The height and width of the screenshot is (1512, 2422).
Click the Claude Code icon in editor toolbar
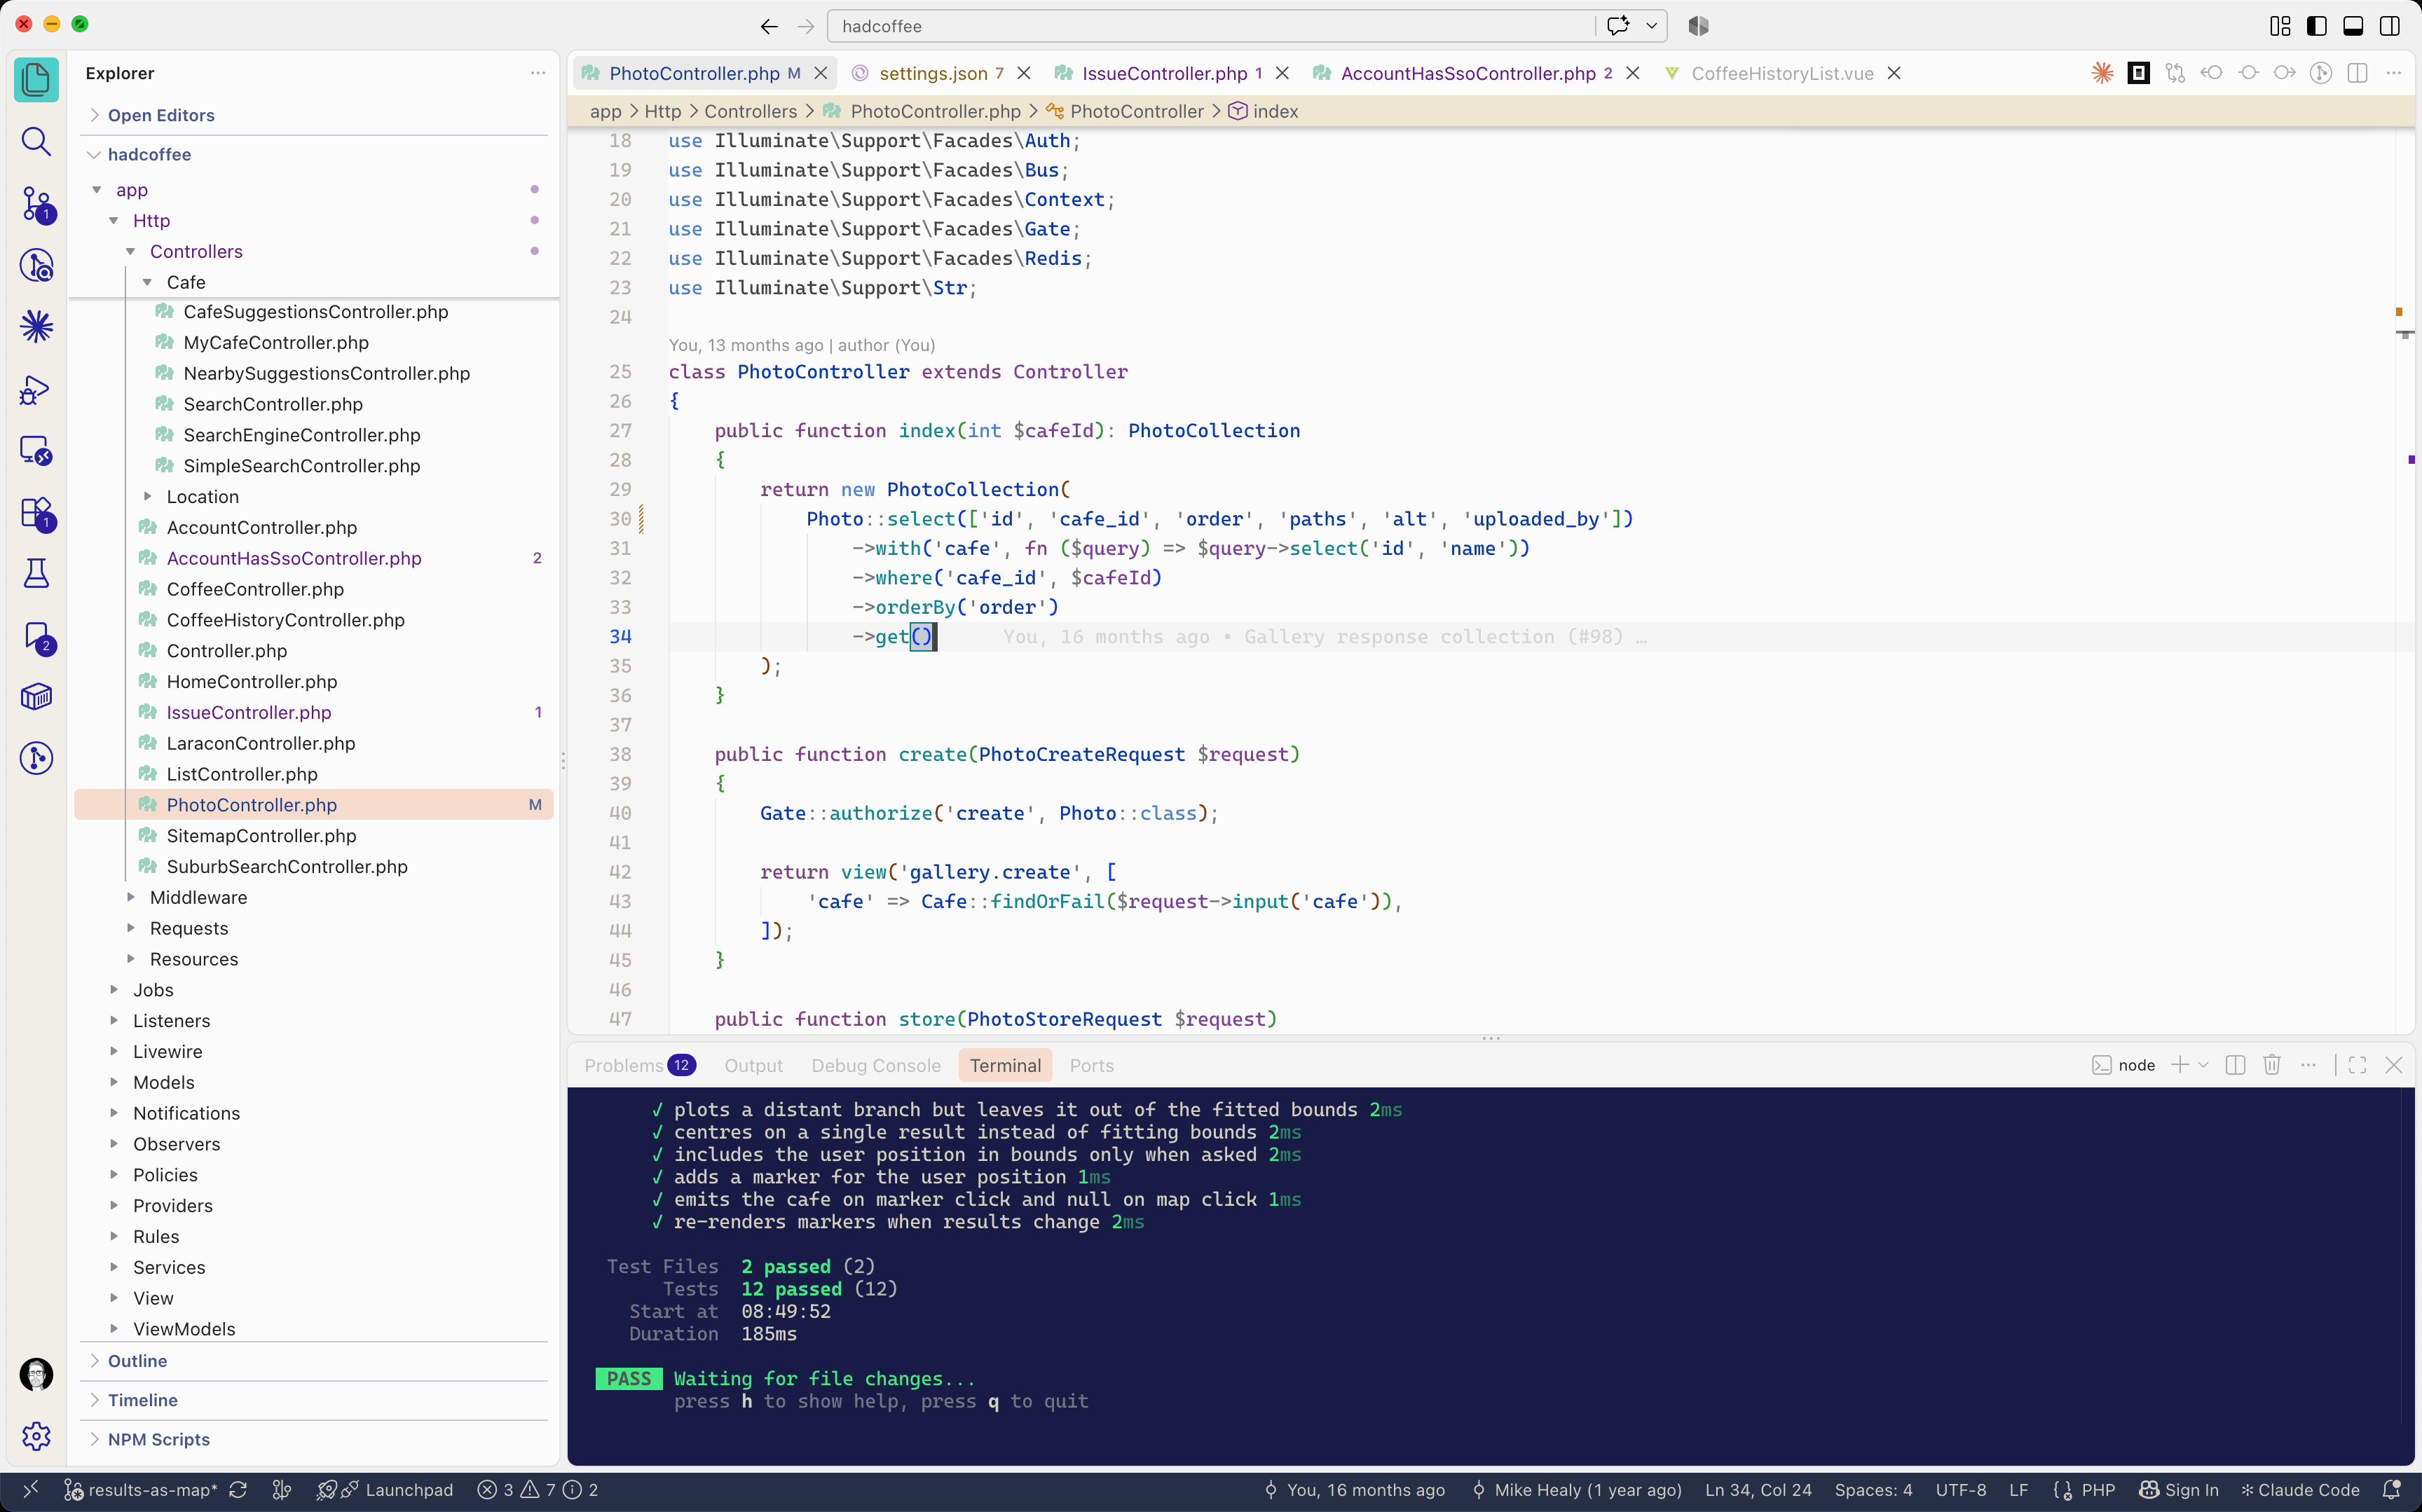tap(2102, 73)
